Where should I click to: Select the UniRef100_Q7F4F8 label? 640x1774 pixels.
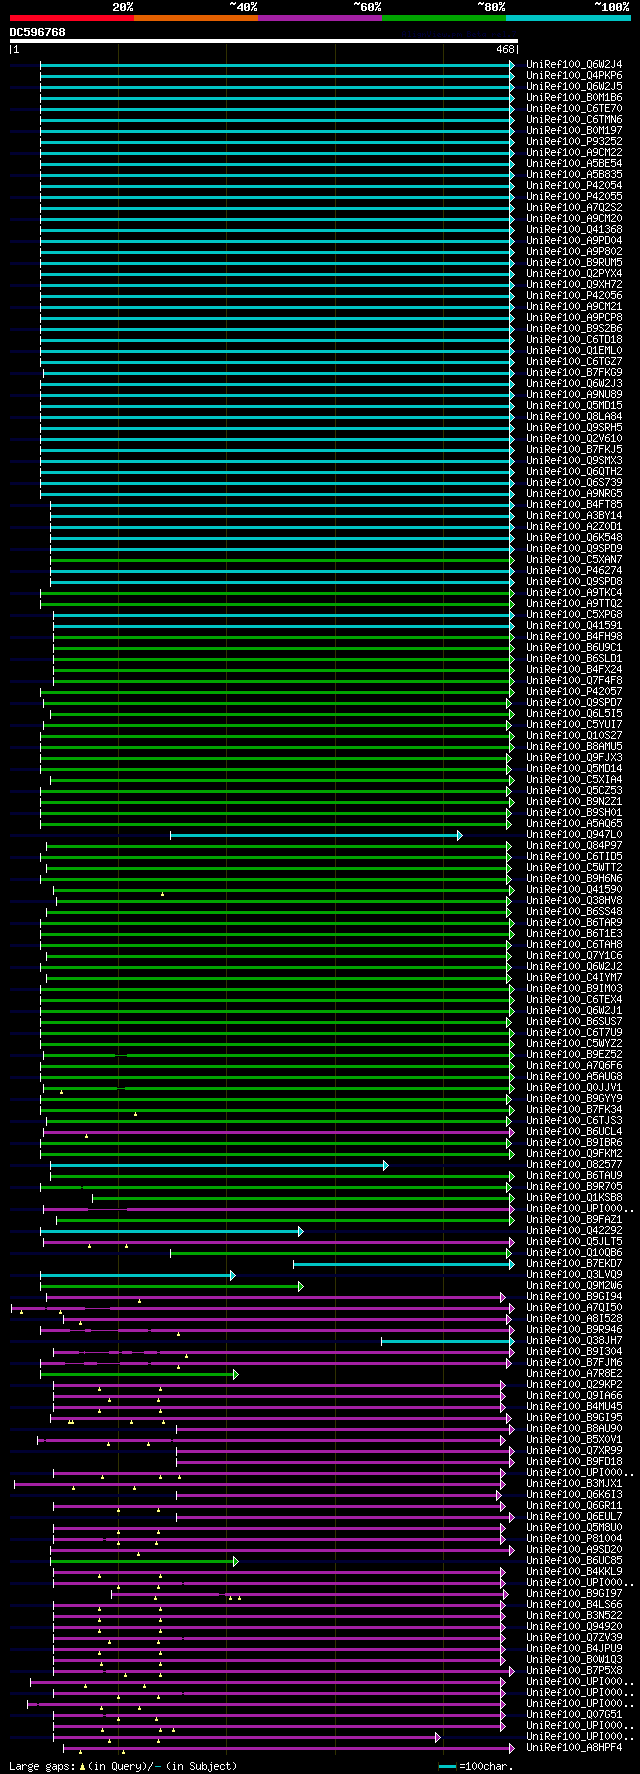pyautogui.click(x=574, y=680)
